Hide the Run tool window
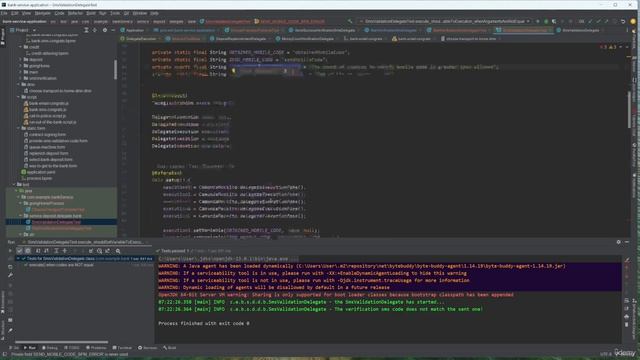640x360 pixels. (x=627, y=242)
